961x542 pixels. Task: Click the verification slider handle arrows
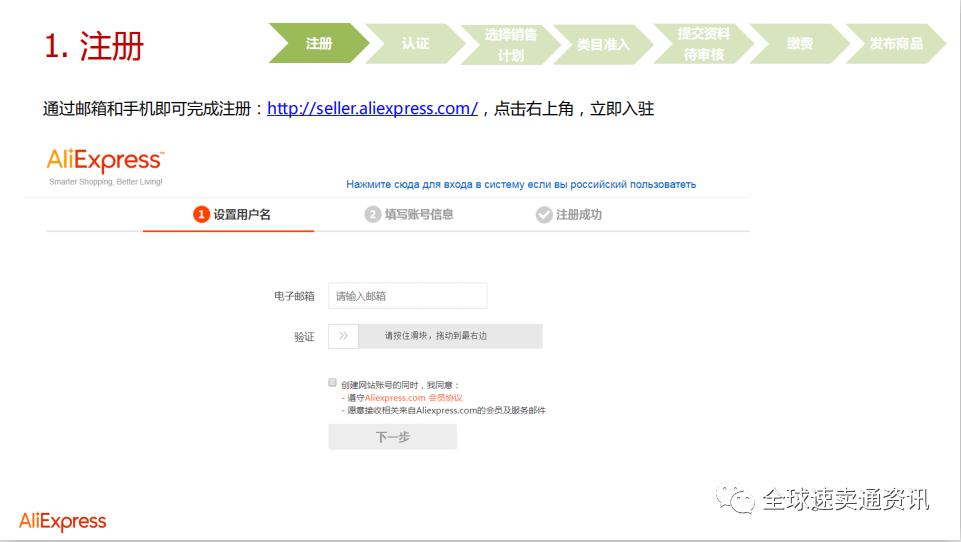pos(343,336)
